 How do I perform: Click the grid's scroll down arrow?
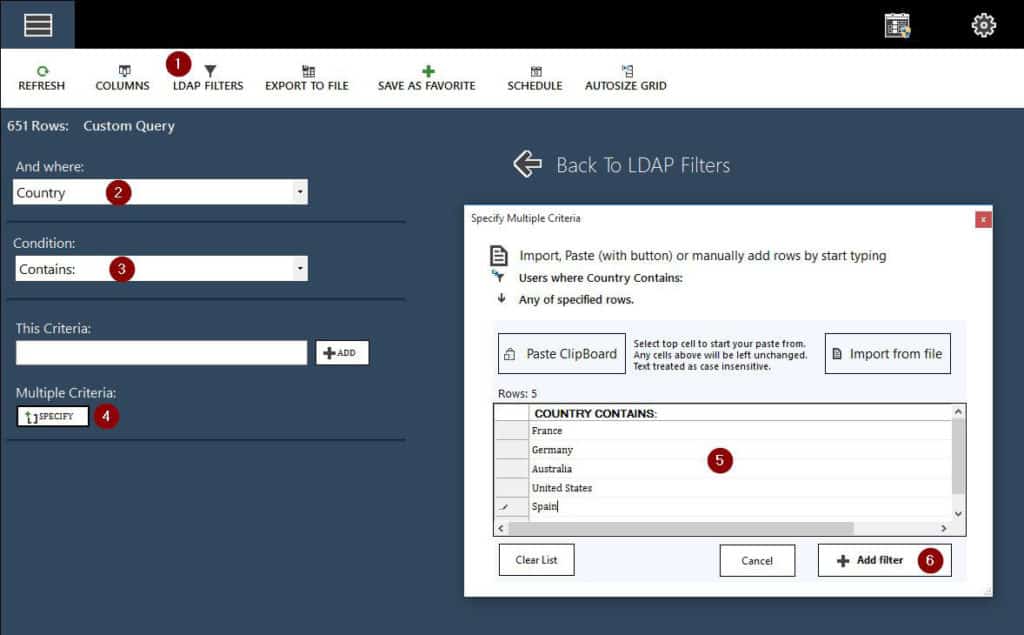coord(958,514)
